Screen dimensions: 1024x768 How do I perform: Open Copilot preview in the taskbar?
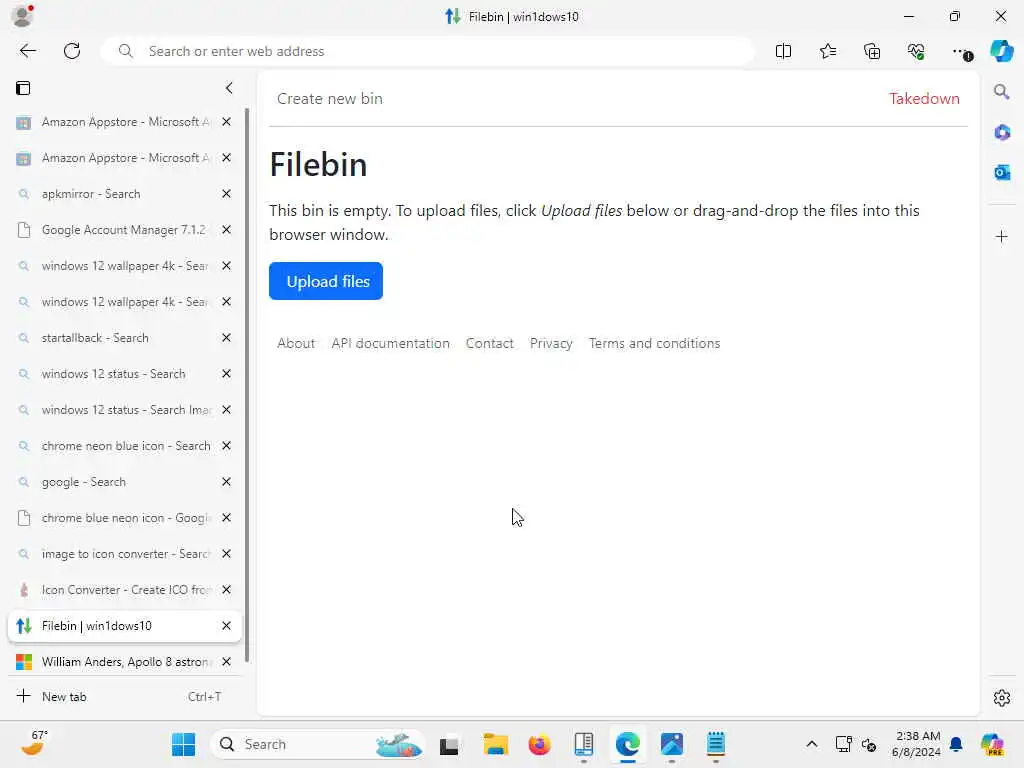993,744
